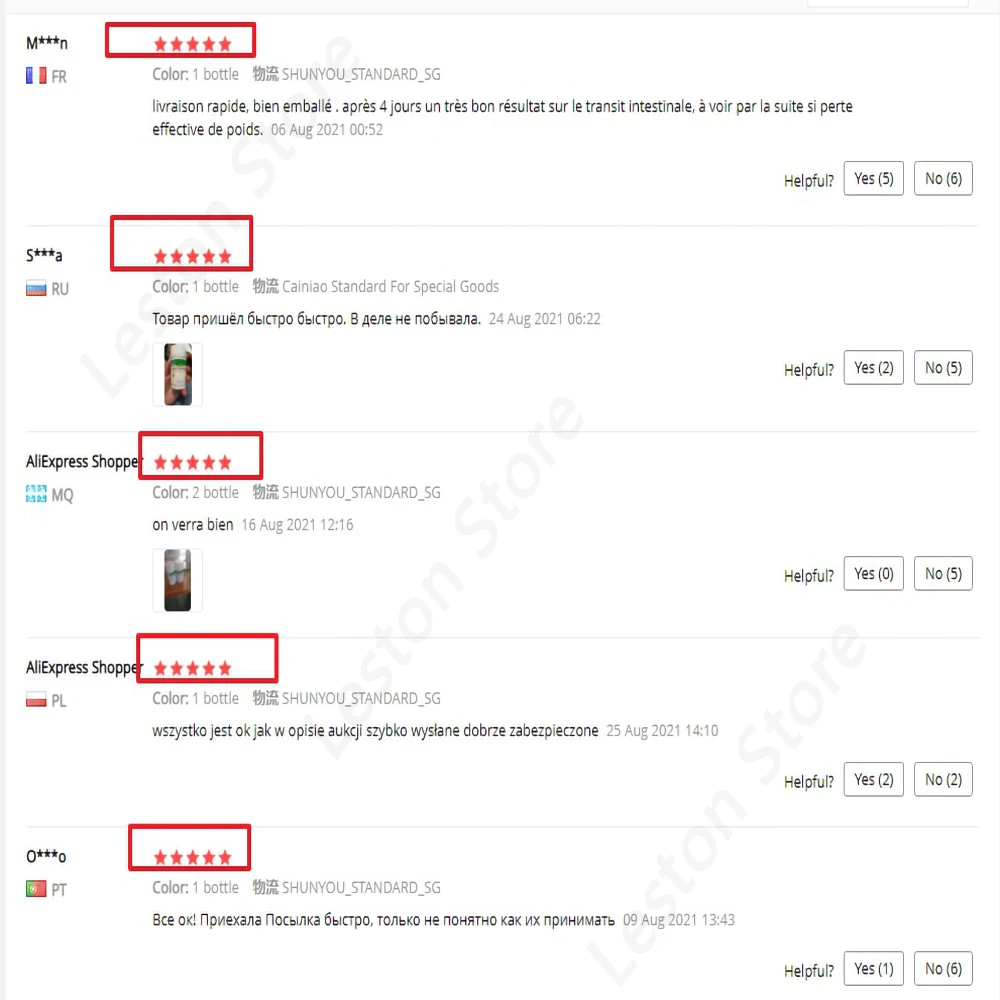Click Yes (1) on O***o's review
The width and height of the screenshot is (1000, 1000).
click(873, 968)
